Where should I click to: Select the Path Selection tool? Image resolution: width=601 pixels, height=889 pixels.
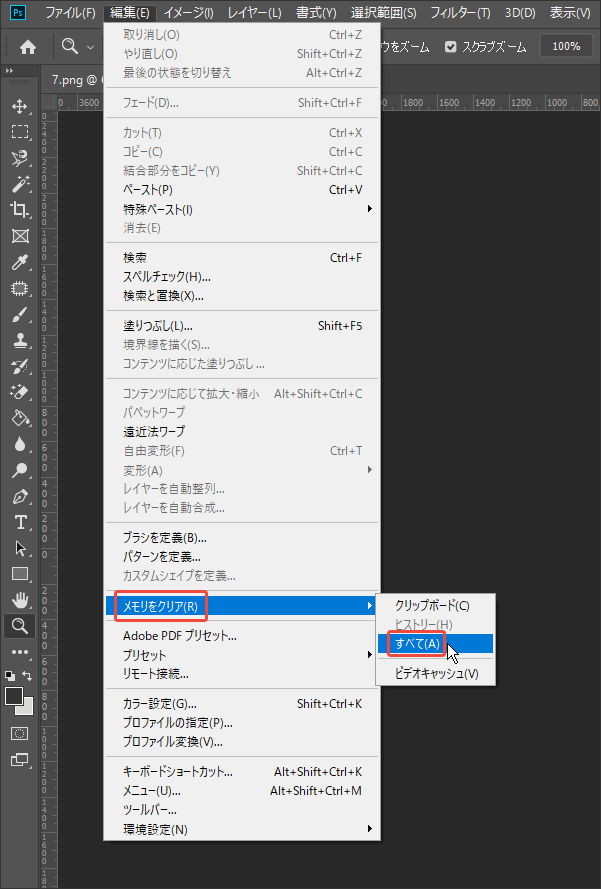pyautogui.click(x=20, y=548)
